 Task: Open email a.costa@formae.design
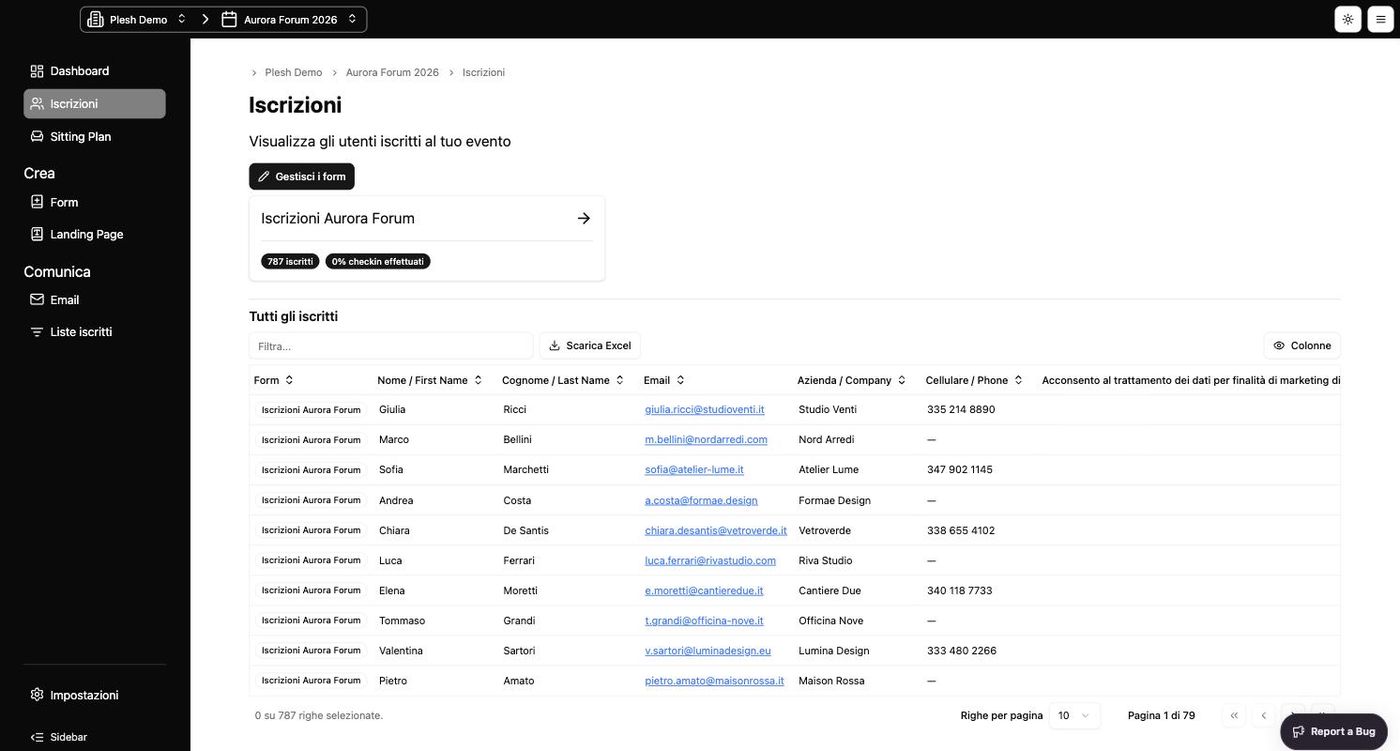click(701, 500)
